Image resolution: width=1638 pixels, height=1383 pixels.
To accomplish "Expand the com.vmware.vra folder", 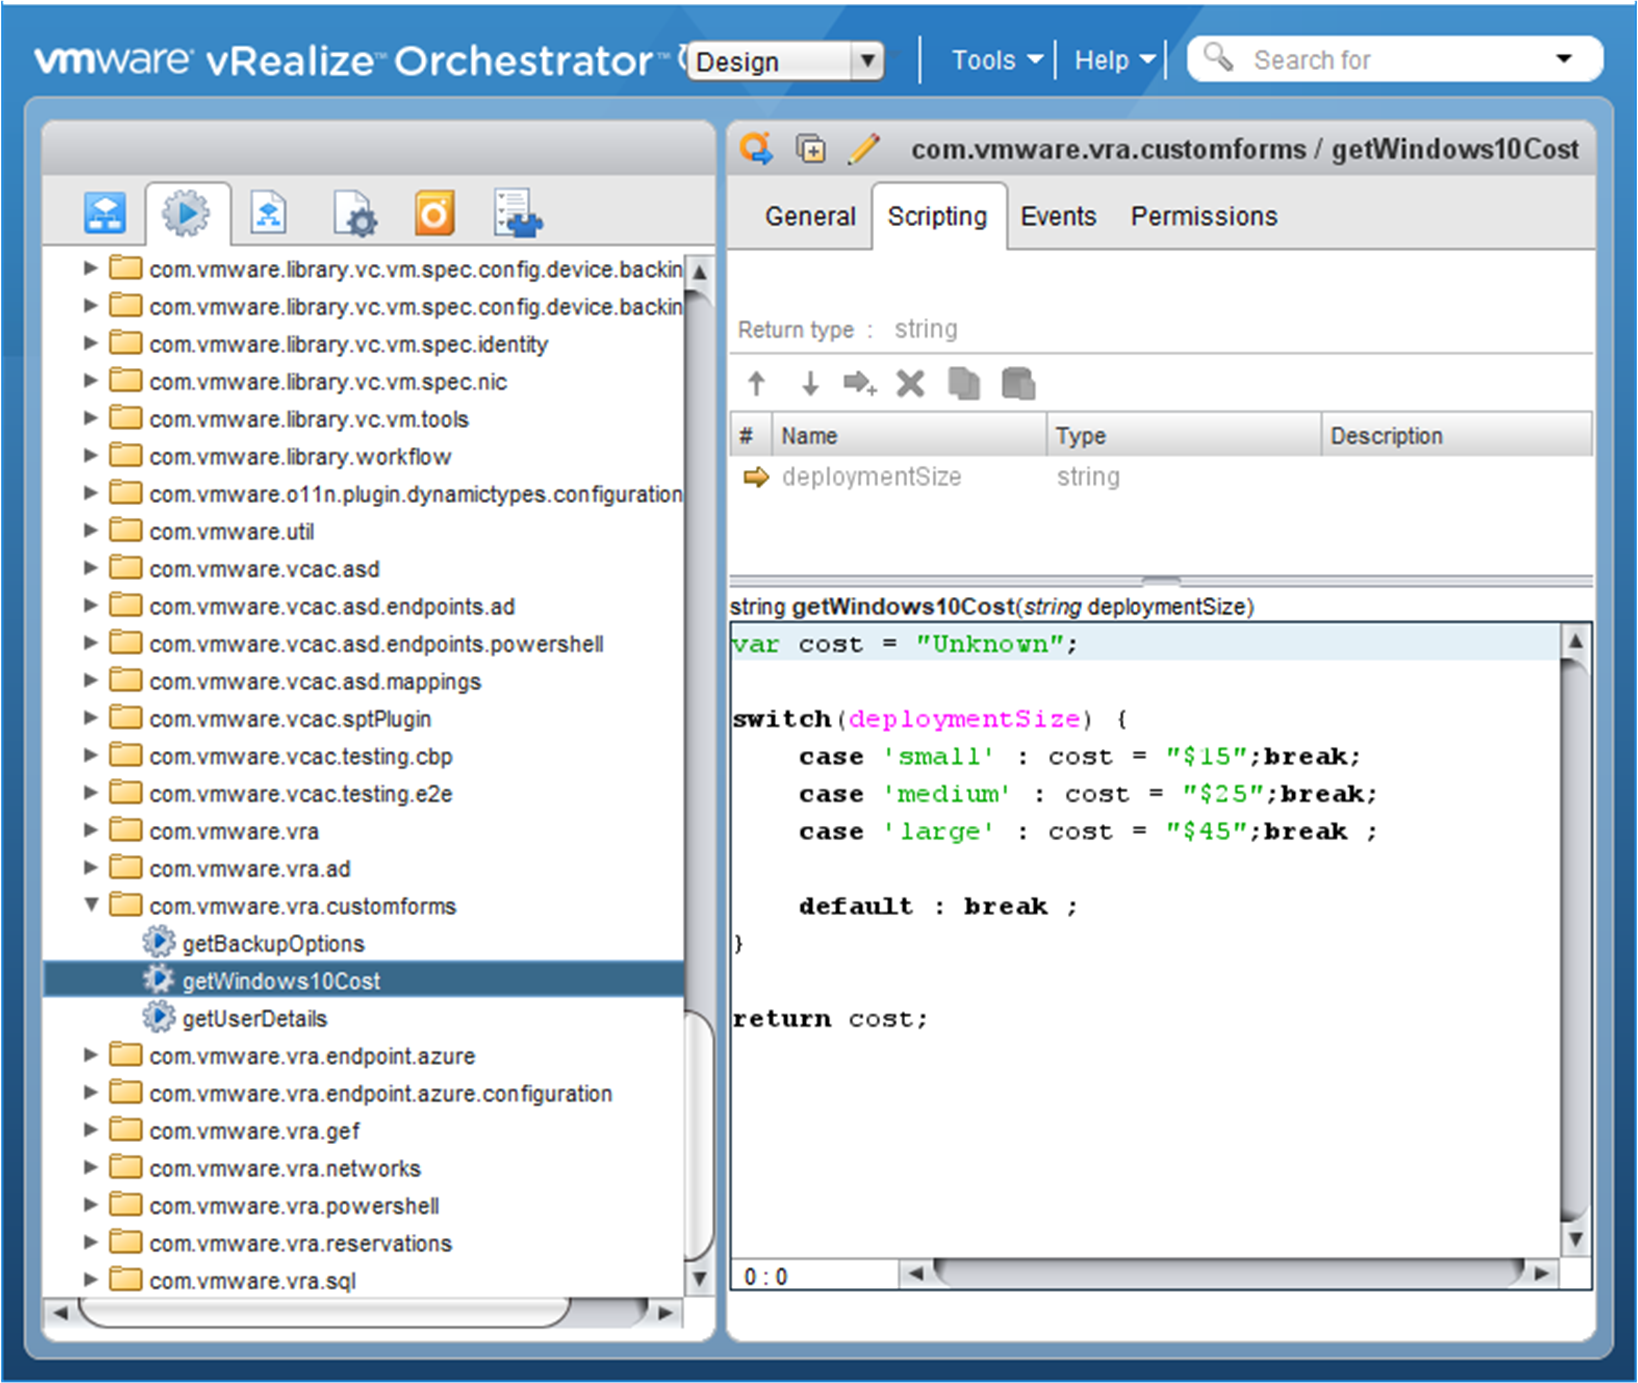I will tap(90, 830).
